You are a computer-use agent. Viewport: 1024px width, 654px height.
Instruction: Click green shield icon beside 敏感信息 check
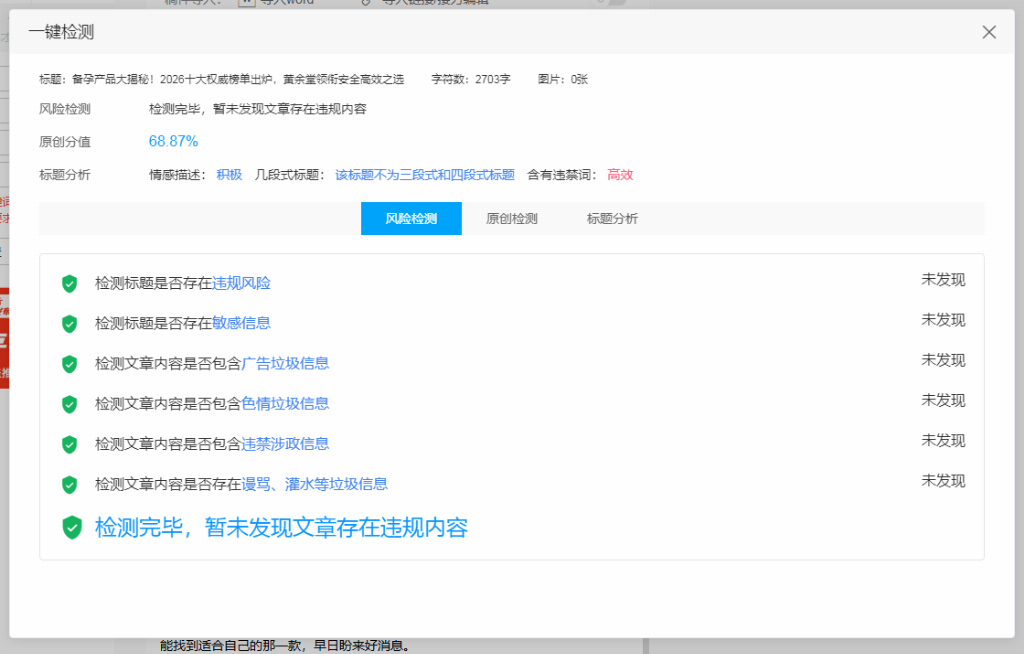point(69,324)
